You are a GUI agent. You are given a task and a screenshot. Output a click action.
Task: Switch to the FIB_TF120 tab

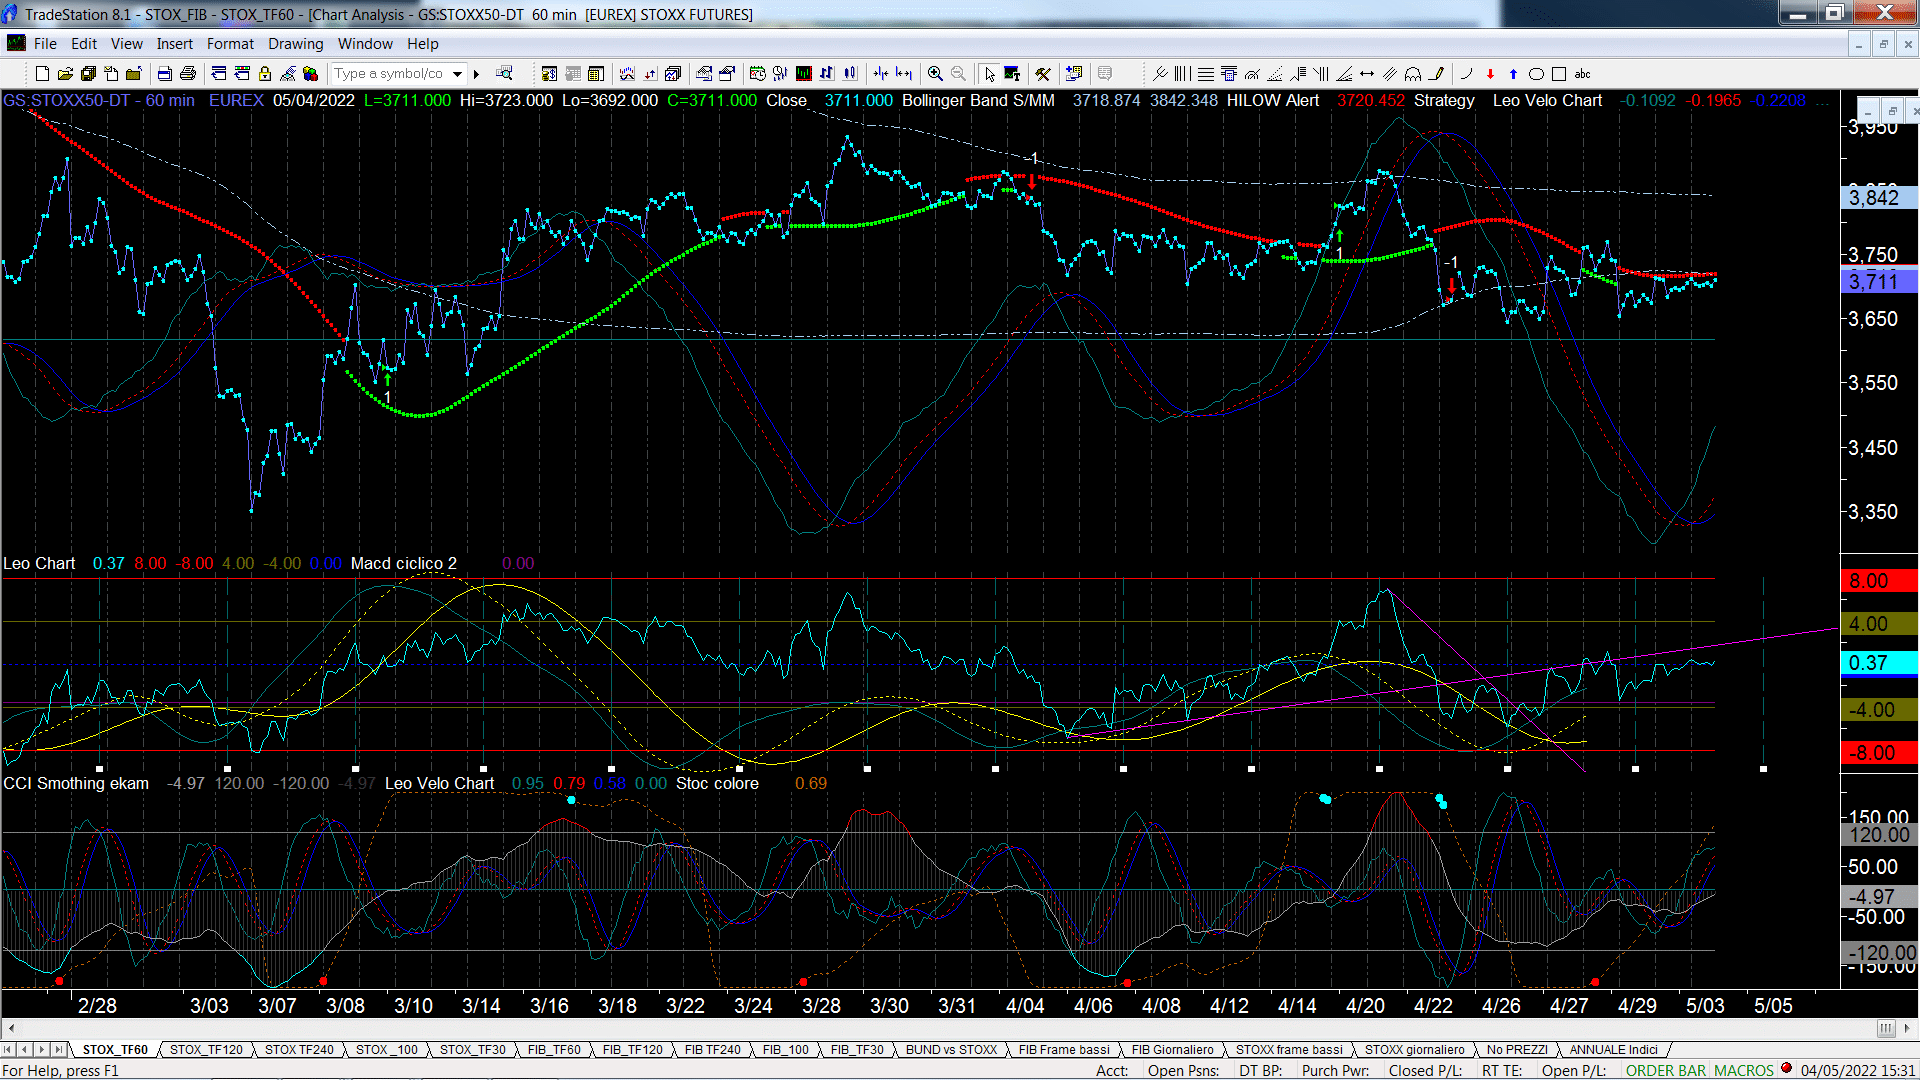(632, 1049)
